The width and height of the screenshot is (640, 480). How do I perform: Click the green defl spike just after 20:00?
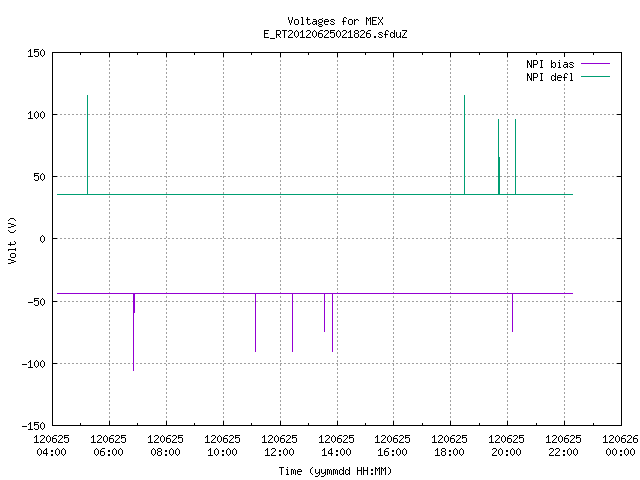point(516,157)
